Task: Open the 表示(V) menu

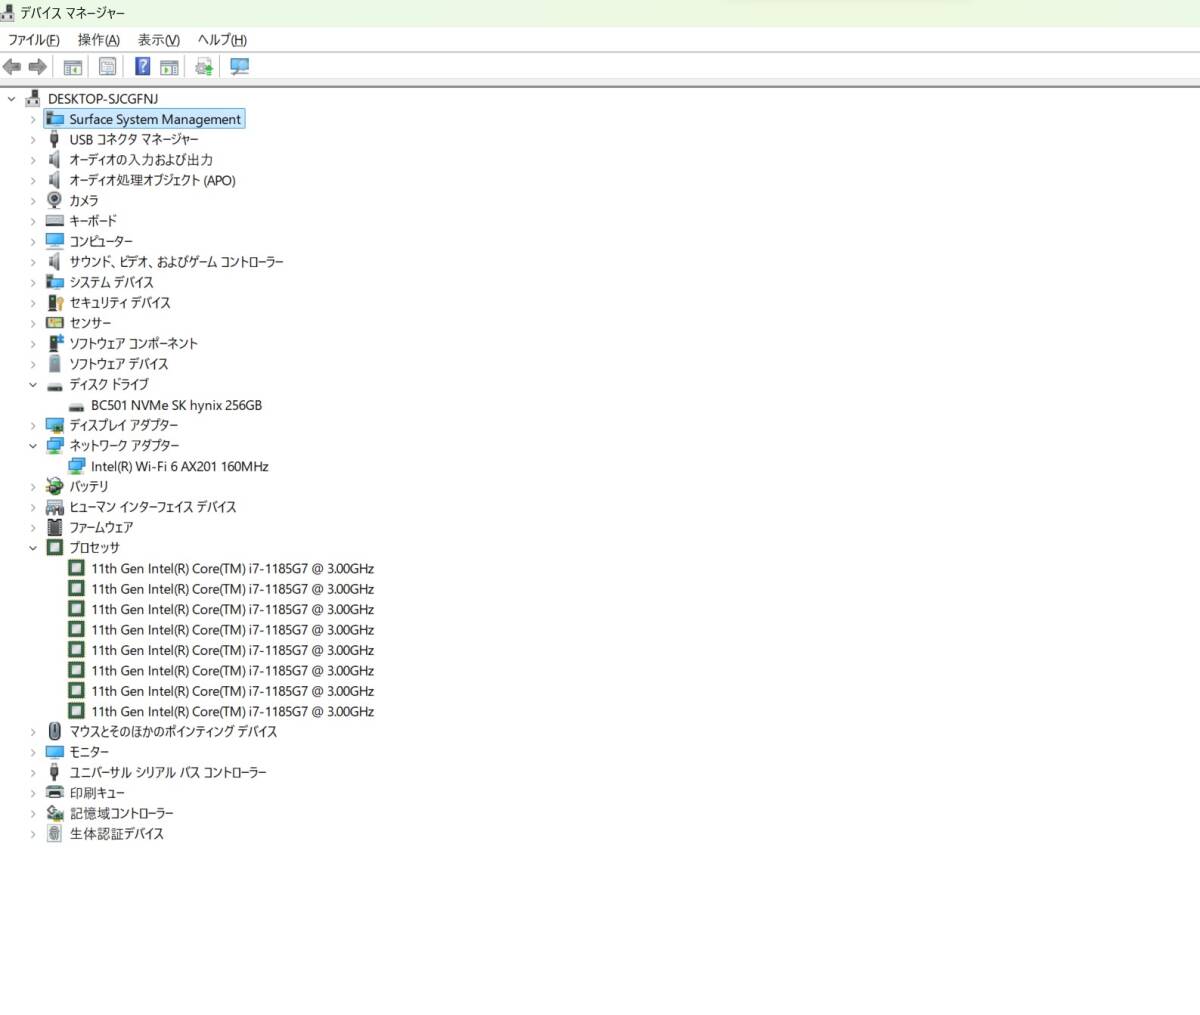Action: click(x=158, y=40)
